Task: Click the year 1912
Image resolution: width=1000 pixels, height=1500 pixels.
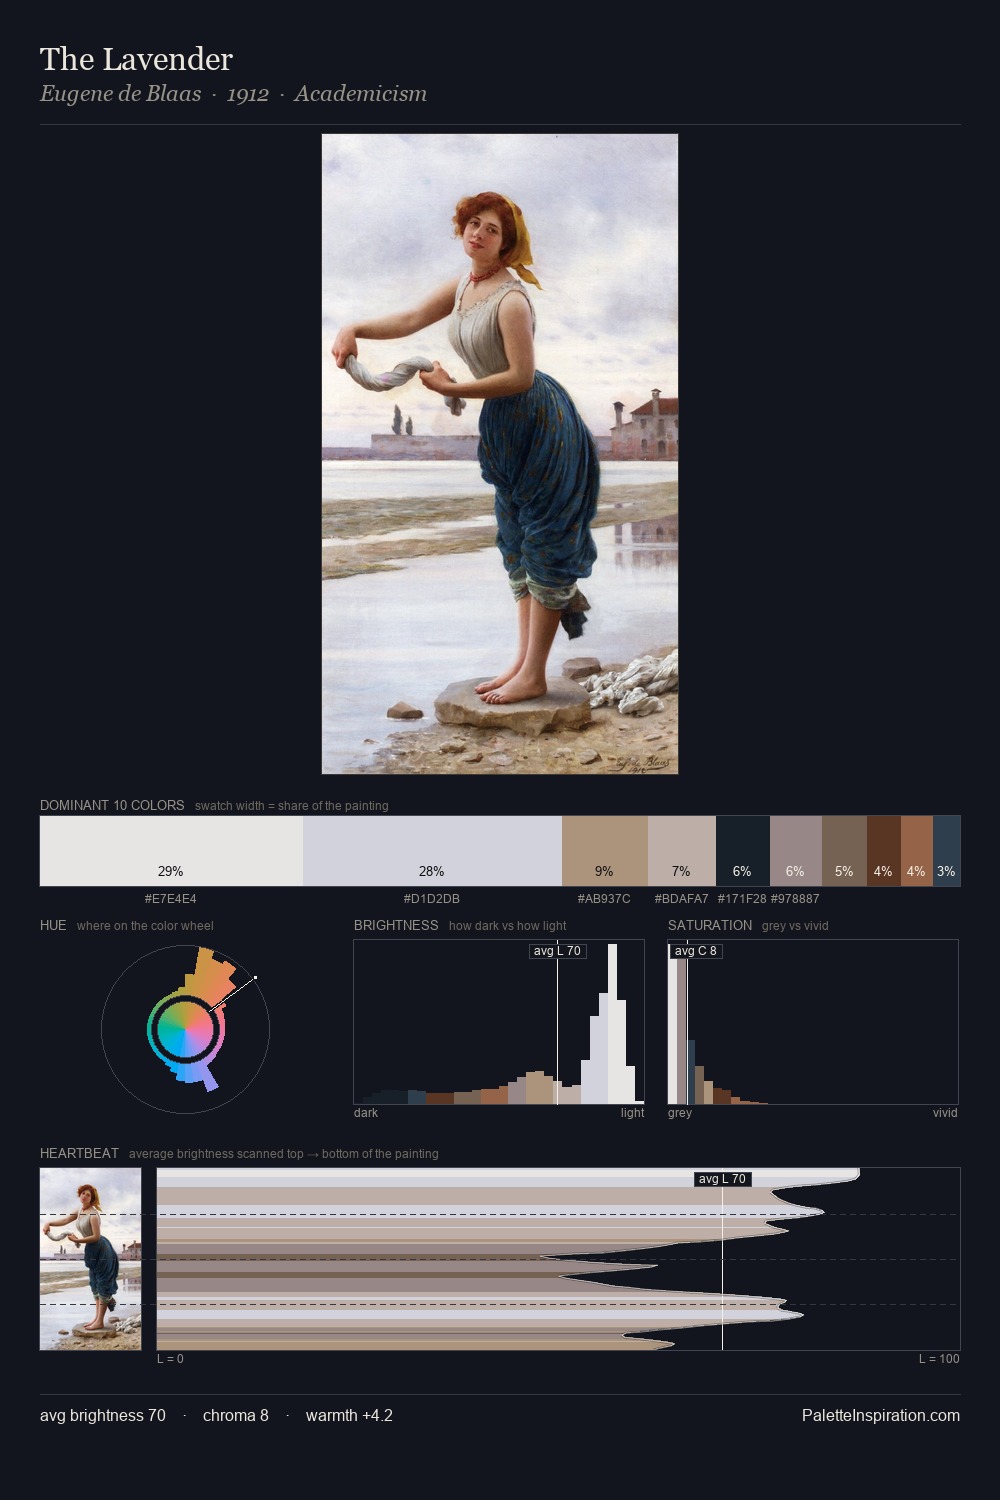Action: click(248, 94)
